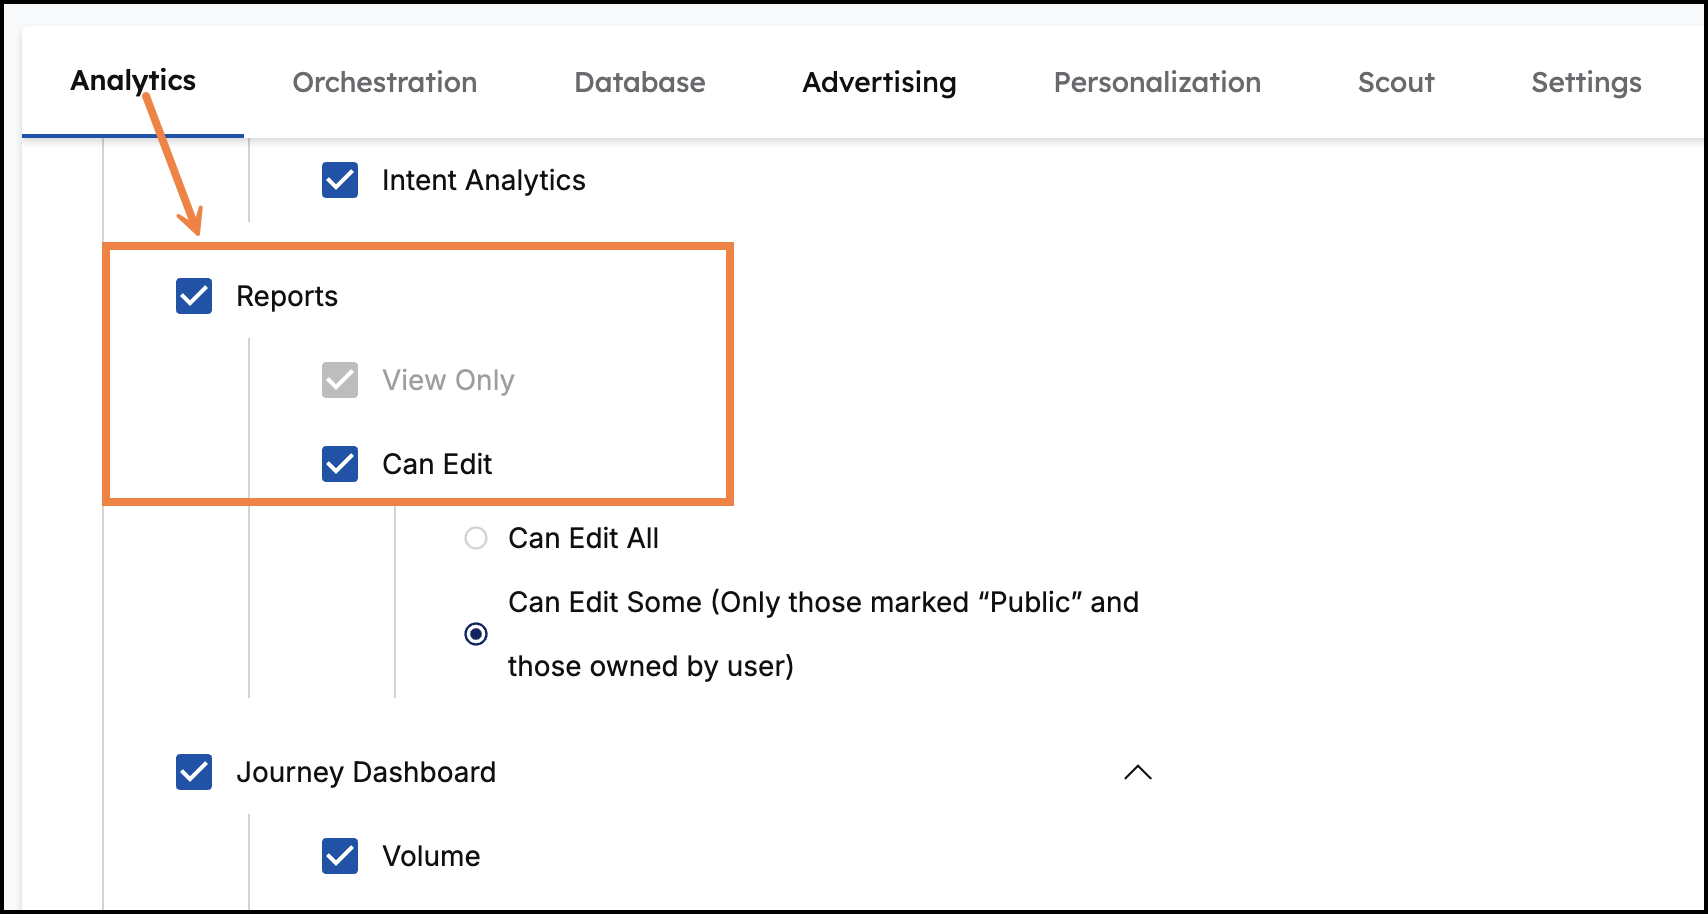Go to the Database tab

[640, 82]
